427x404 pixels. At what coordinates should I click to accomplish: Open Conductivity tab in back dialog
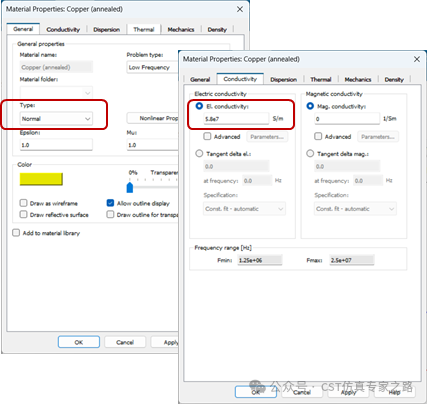coord(63,29)
